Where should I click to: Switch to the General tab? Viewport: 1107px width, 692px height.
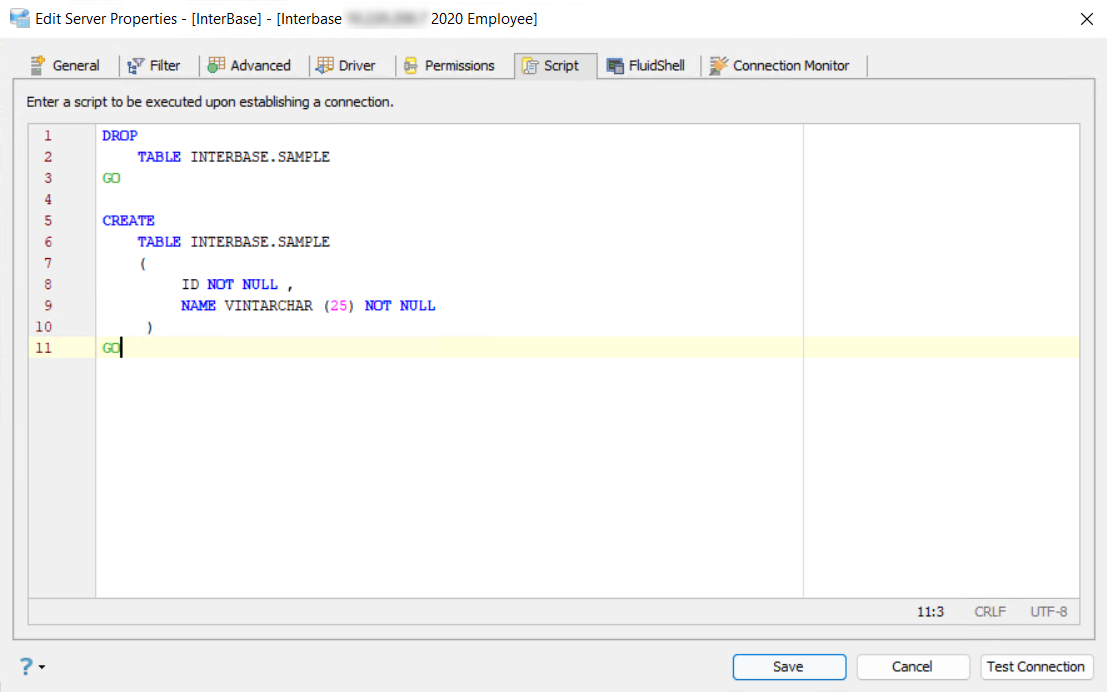pos(65,66)
